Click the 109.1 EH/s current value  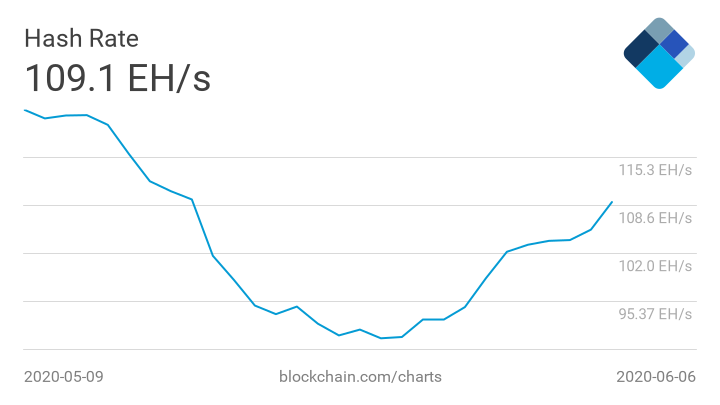pyautogui.click(x=117, y=77)
